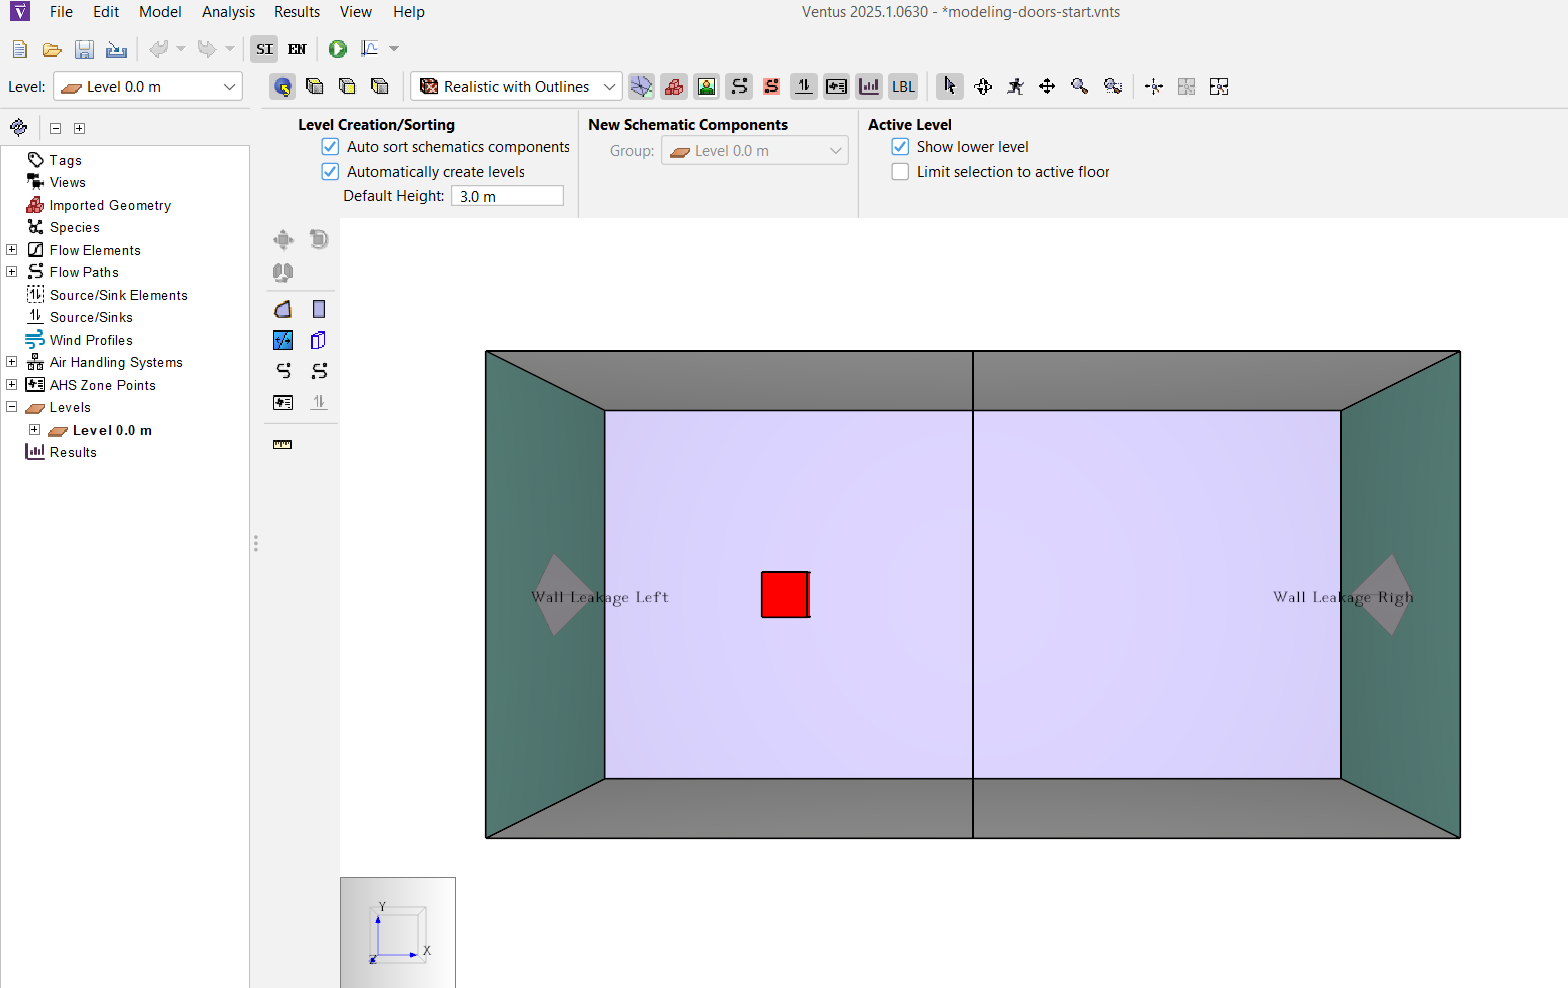This screenshot has width=1568, height=988.
Task: Pick the blue flow path wall tool
Action: click(283, 340)
